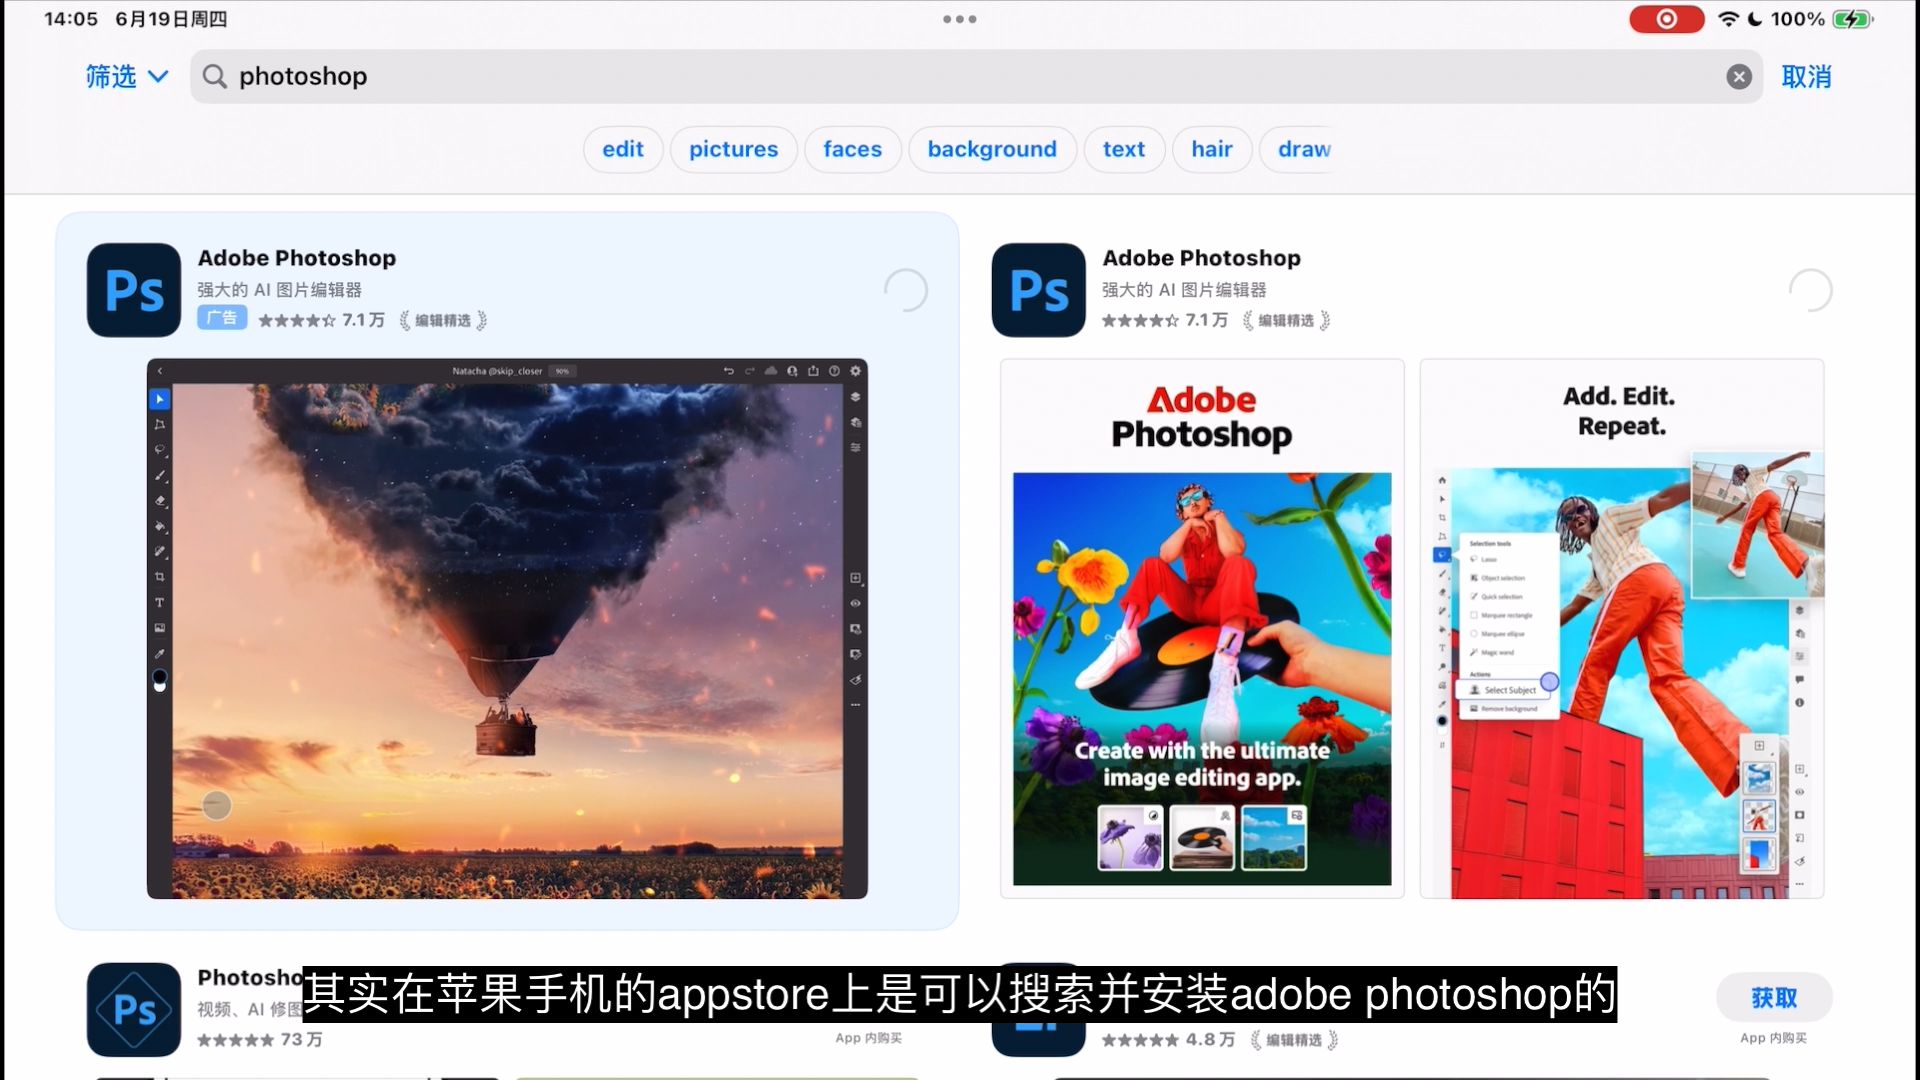Click the photoshop search field
Viewport: 1920px width, 1080px height.
[975, 77]
